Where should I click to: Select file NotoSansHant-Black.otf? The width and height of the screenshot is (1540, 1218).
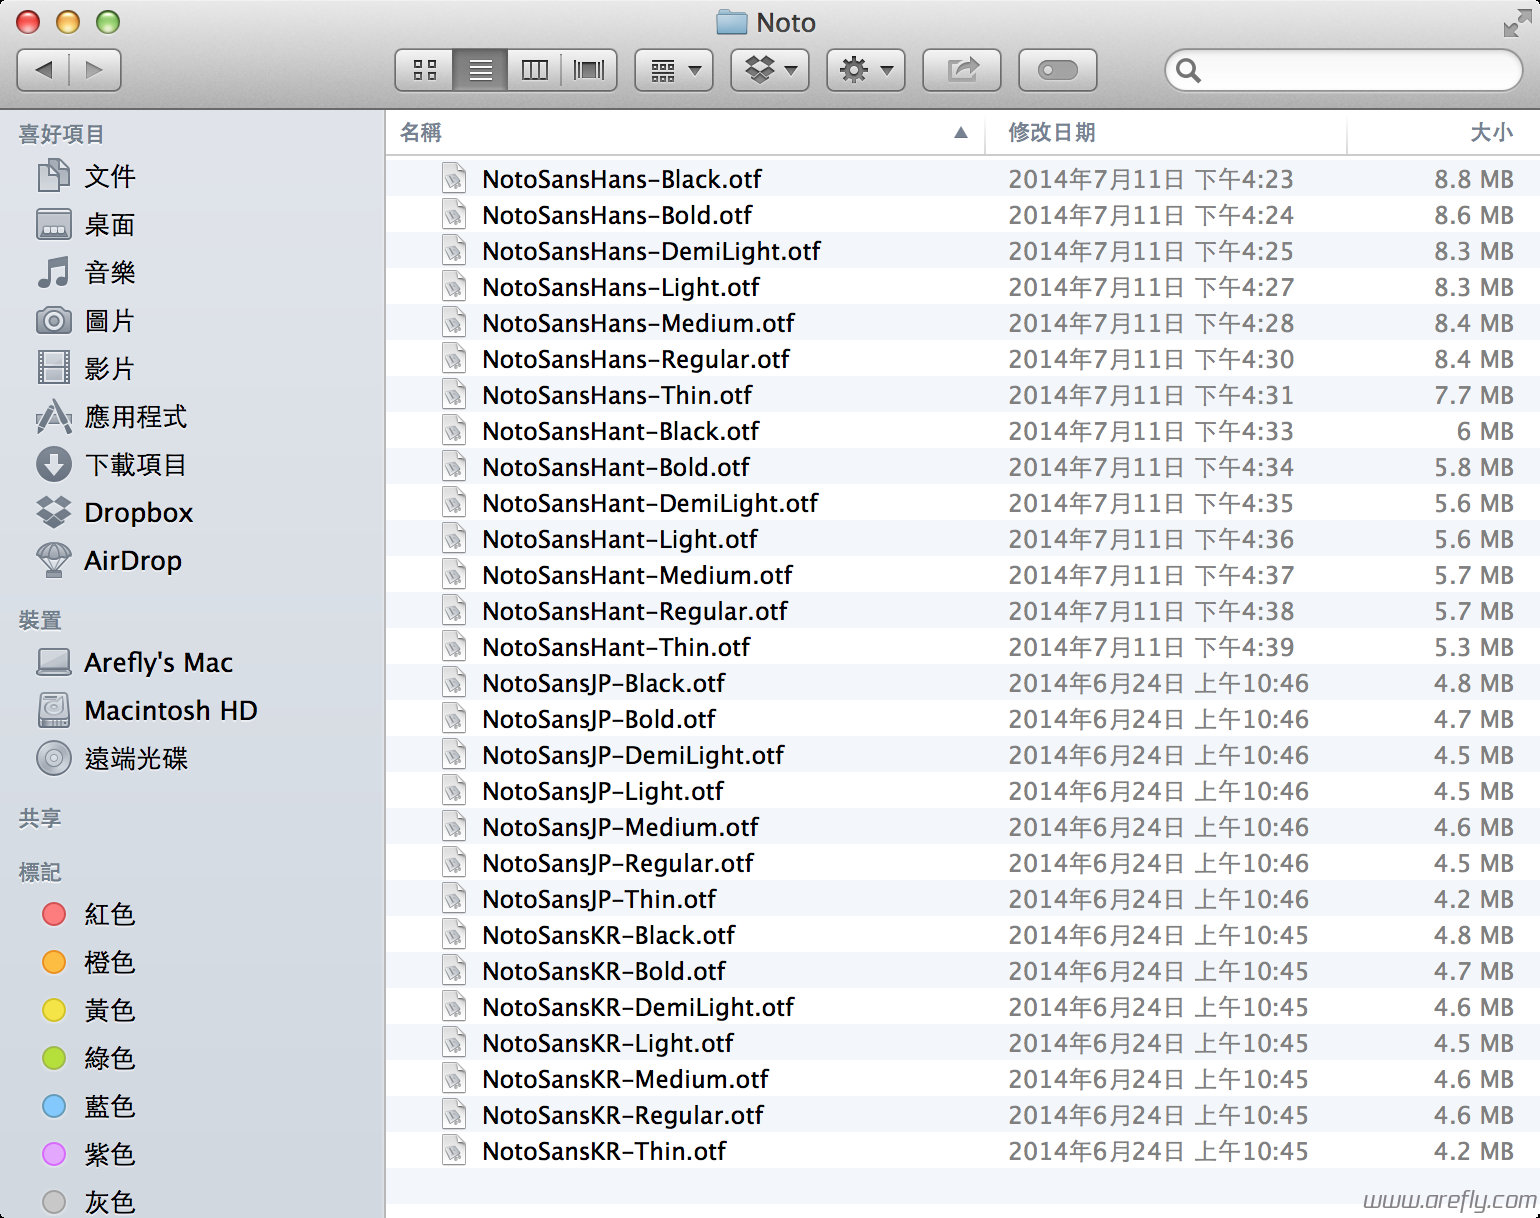point(962,431)
